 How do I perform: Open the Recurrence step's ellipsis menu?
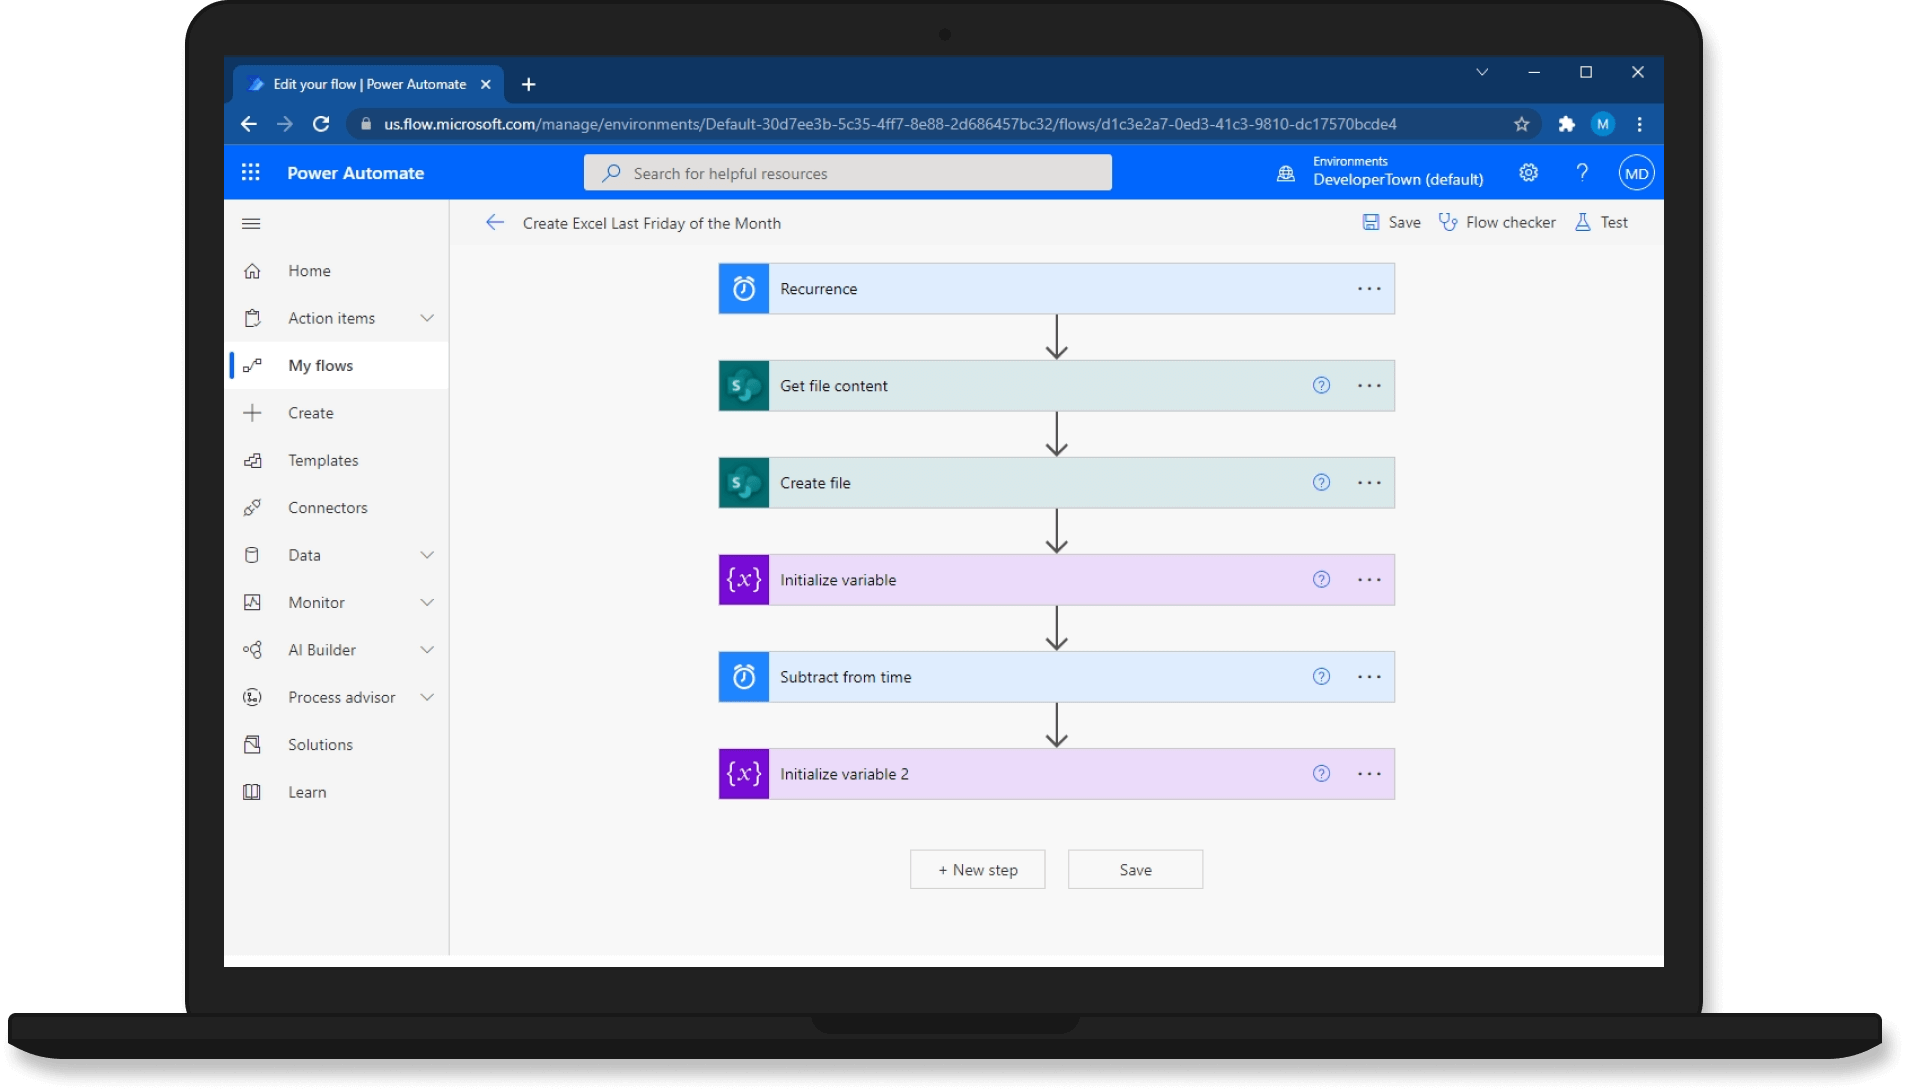coord(1369,289)
